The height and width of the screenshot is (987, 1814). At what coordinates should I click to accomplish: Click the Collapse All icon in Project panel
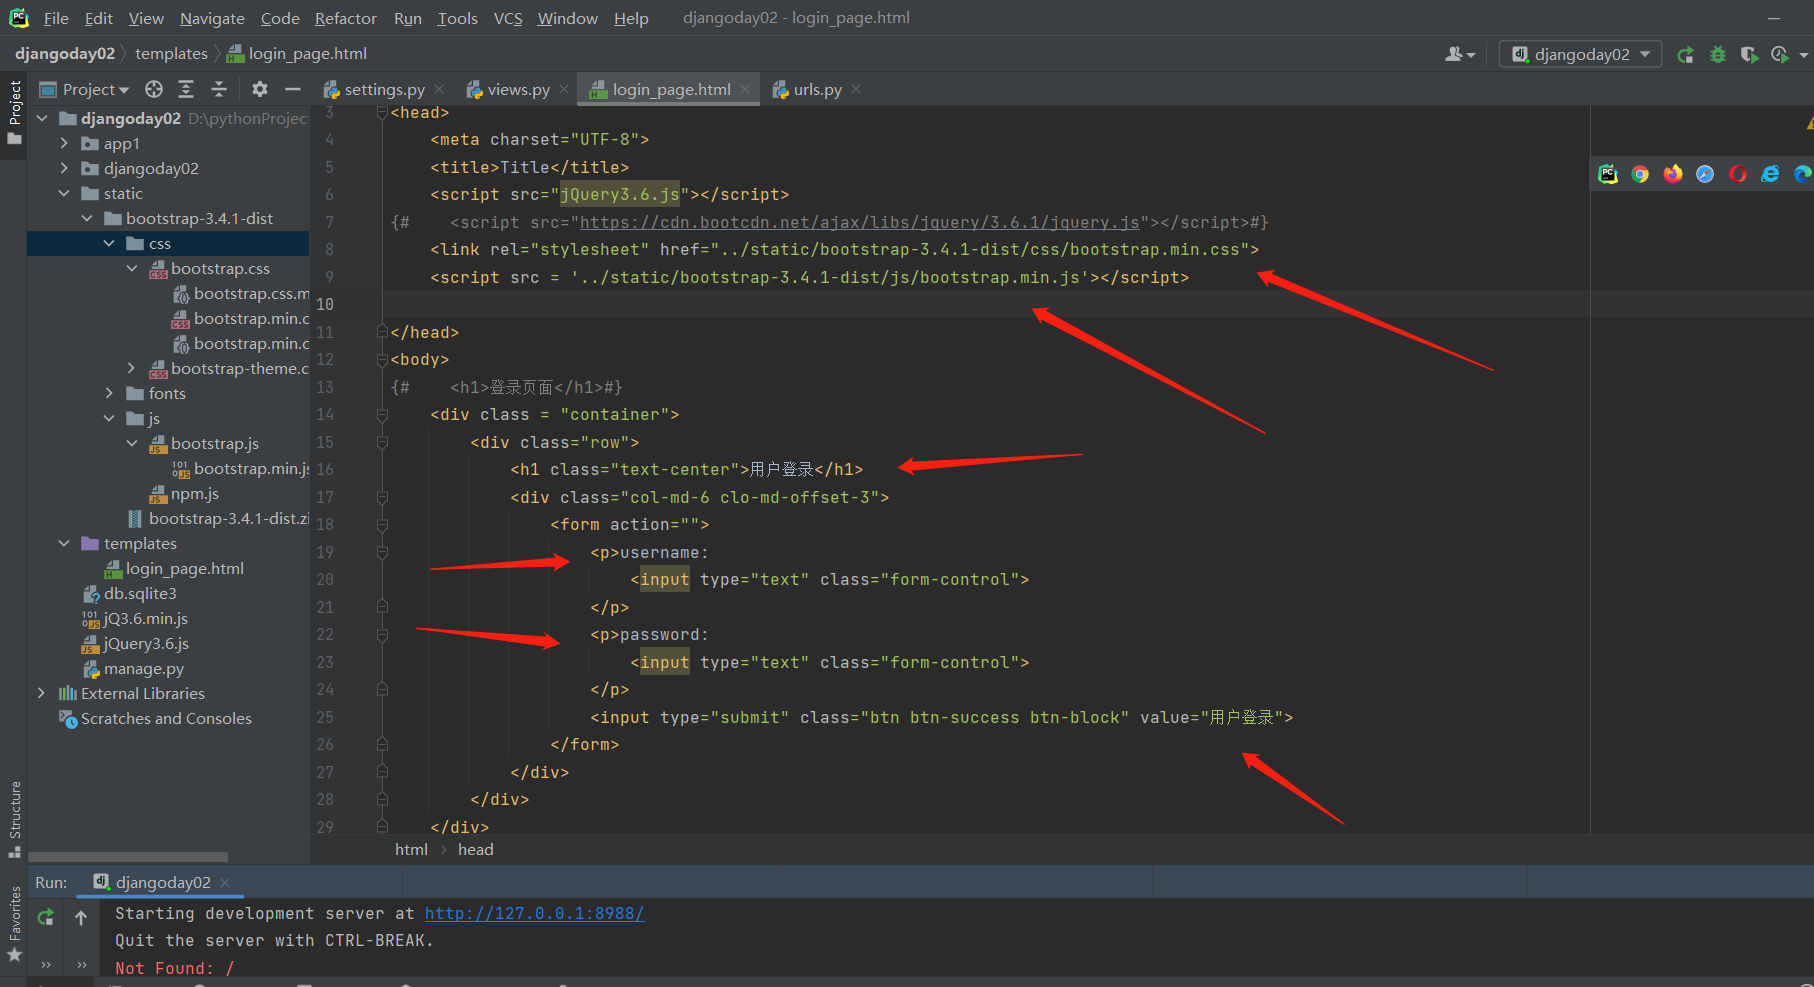[x=219, y=89]
